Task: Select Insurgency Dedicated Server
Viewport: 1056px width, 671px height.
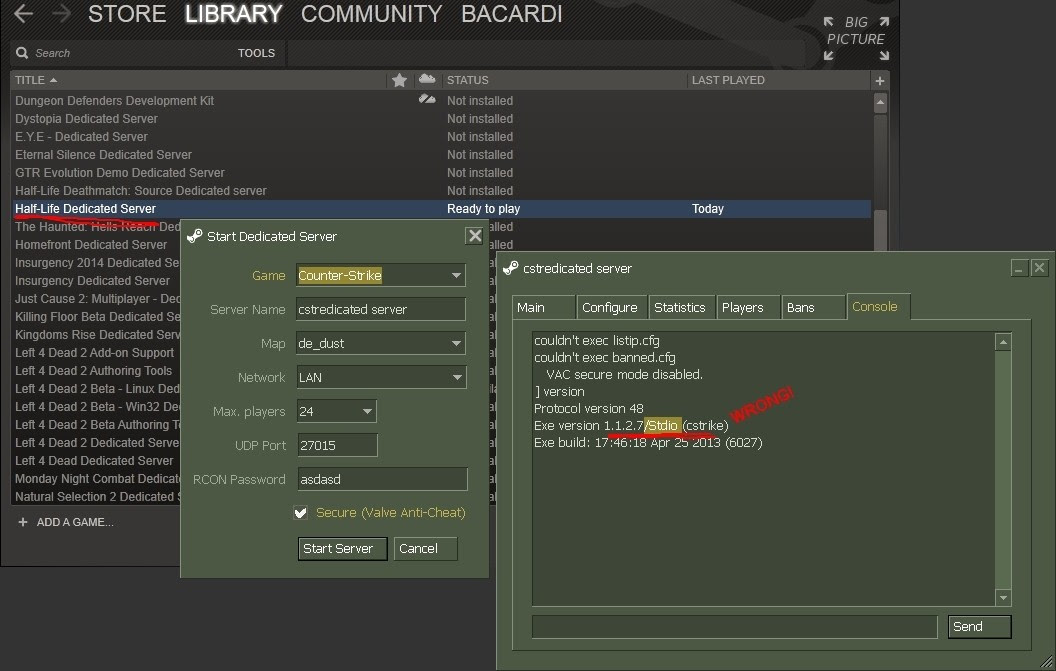Action: pyautogui.click(x=92, y=281)
